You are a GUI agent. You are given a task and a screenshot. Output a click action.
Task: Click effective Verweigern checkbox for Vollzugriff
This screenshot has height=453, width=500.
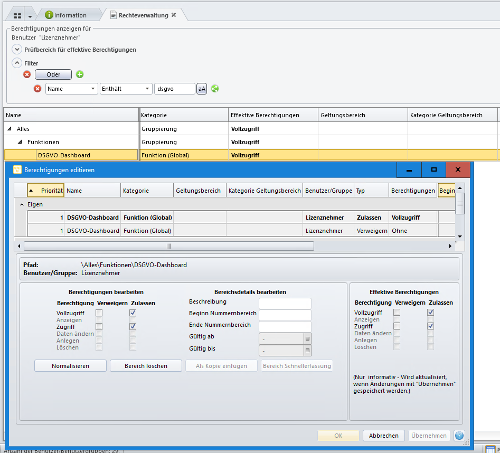(x=397, y=312)
